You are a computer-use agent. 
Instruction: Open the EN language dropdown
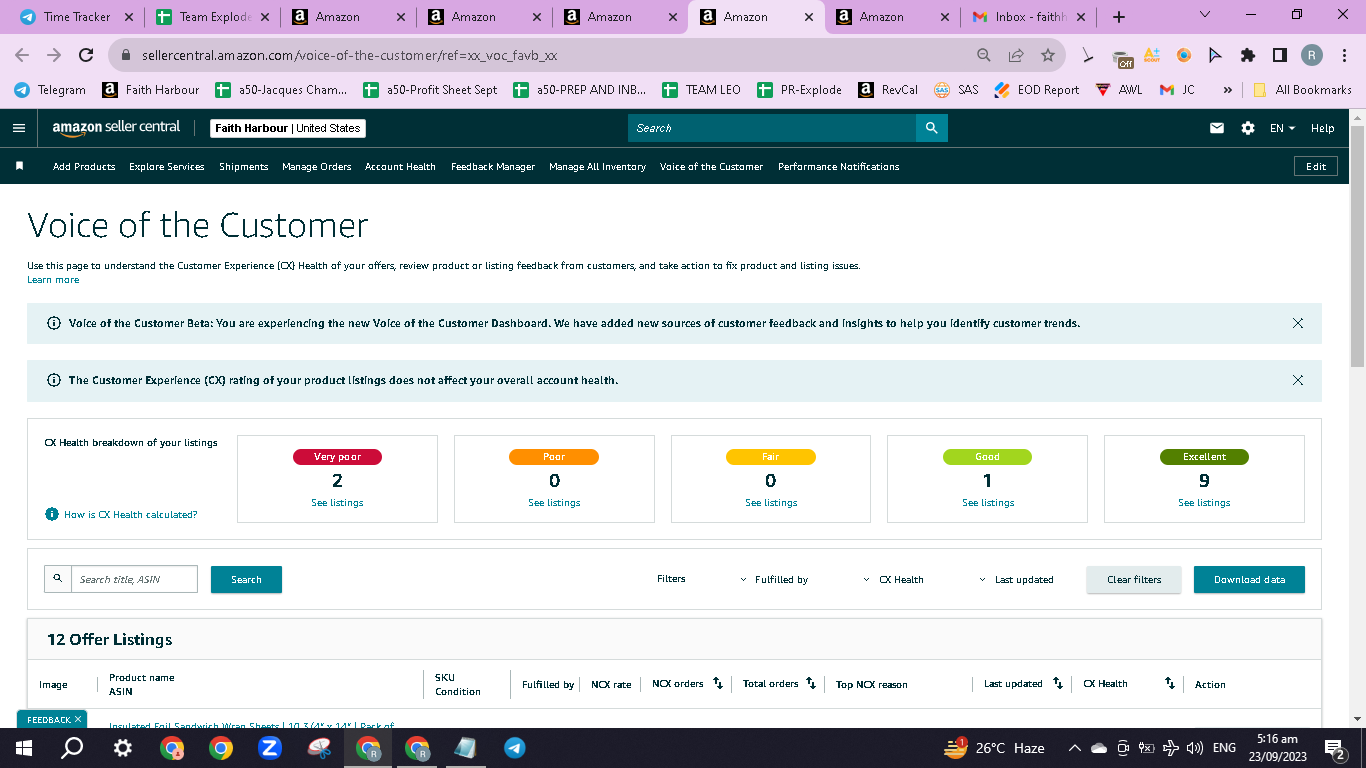[1282, 128]
